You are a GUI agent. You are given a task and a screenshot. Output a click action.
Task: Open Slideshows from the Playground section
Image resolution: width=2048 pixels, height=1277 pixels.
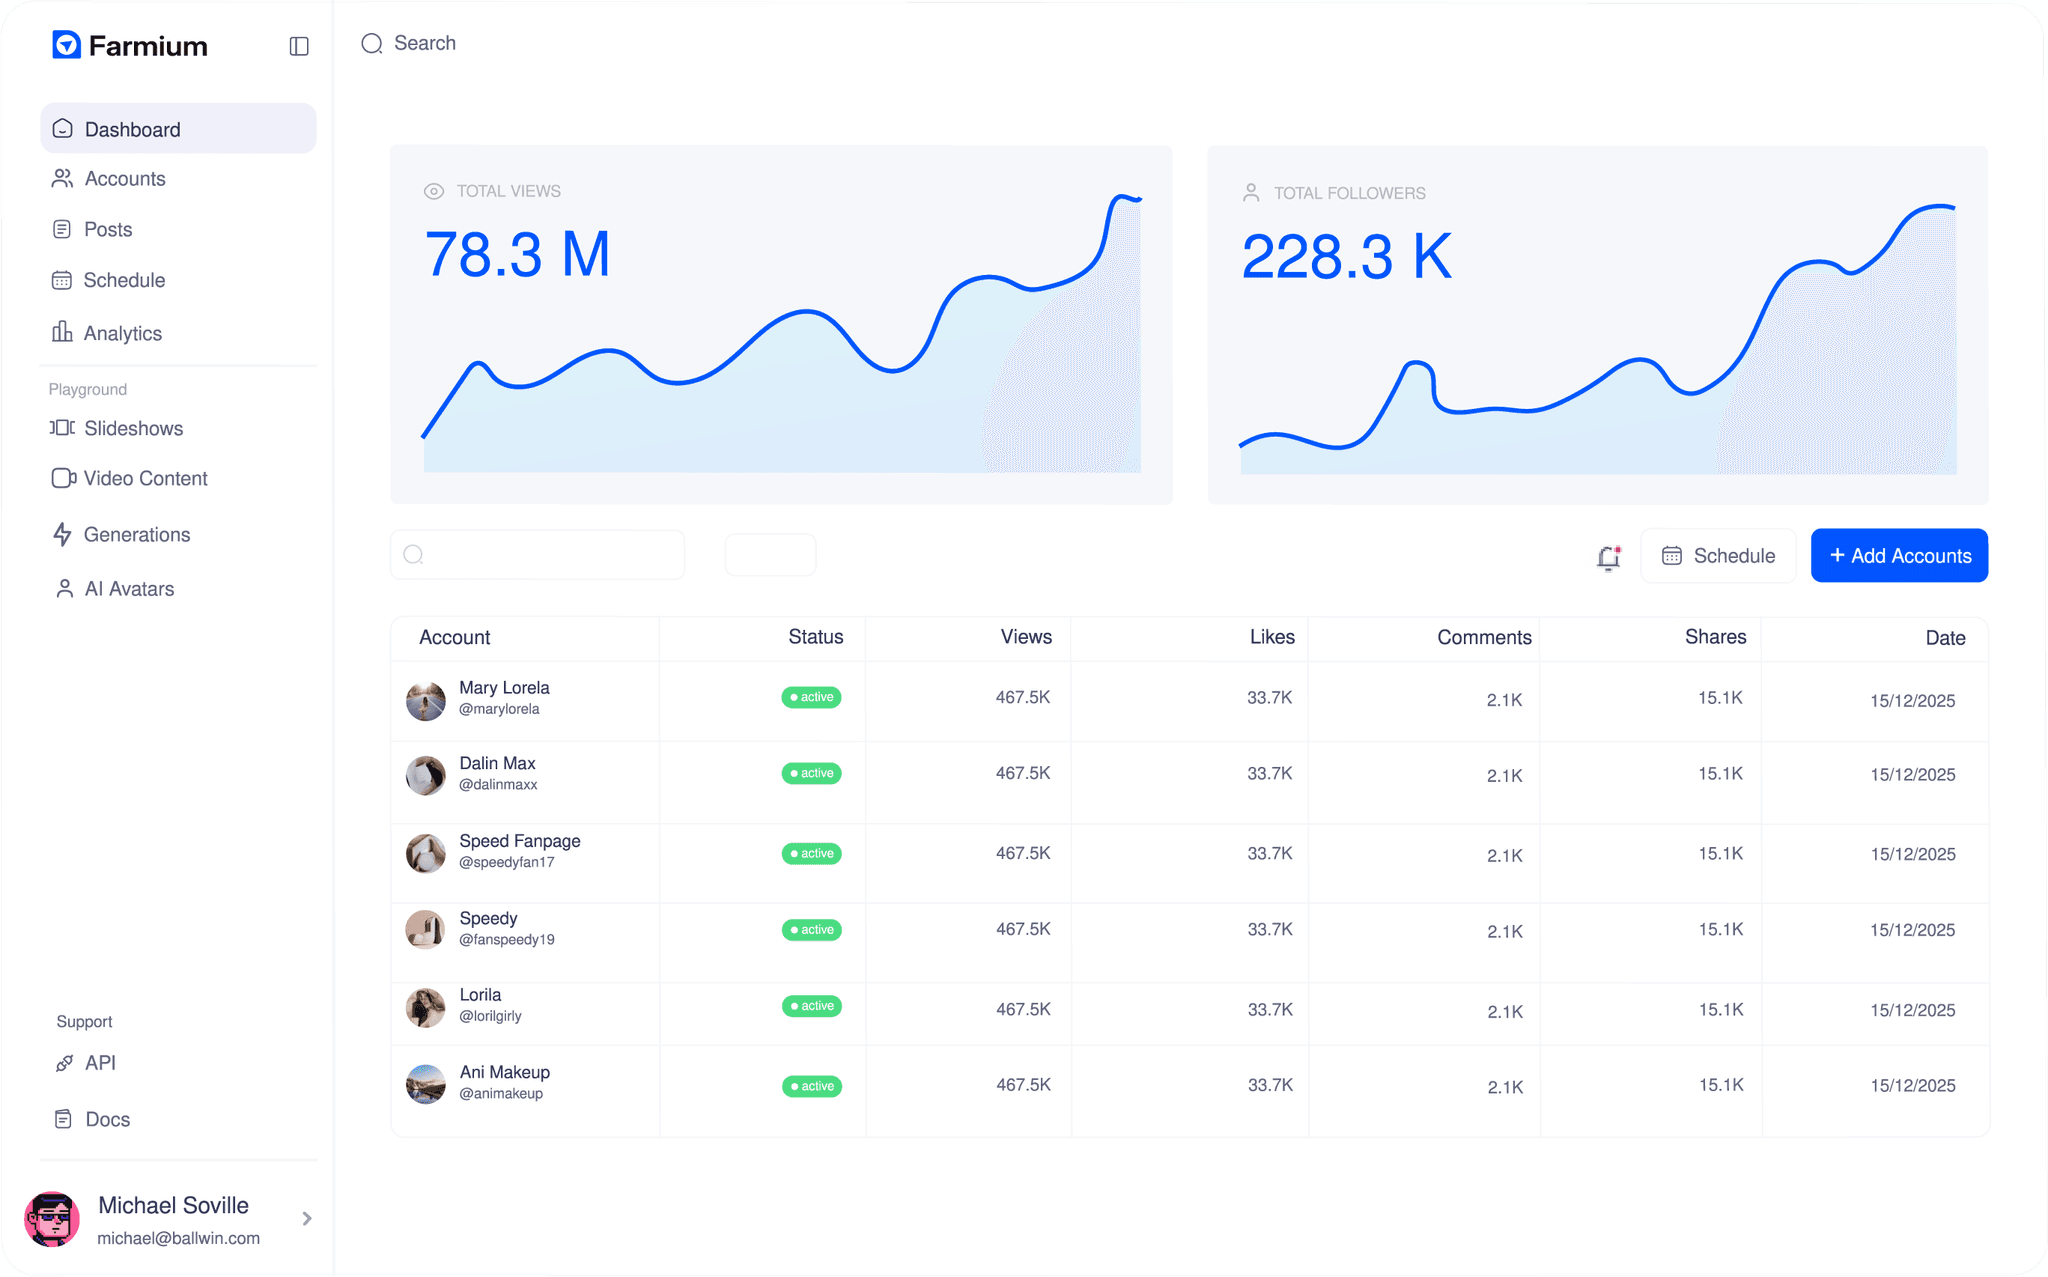(133, 428)
